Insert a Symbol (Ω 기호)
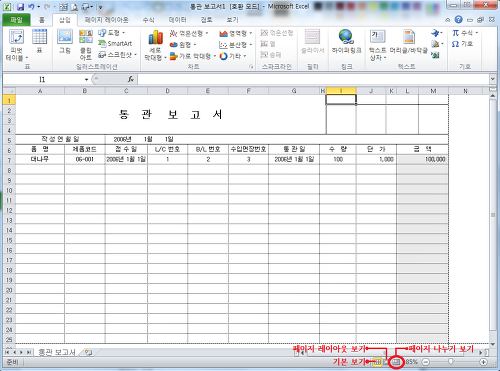The width and height of the screenshot is (500, 371). (462, 44)
